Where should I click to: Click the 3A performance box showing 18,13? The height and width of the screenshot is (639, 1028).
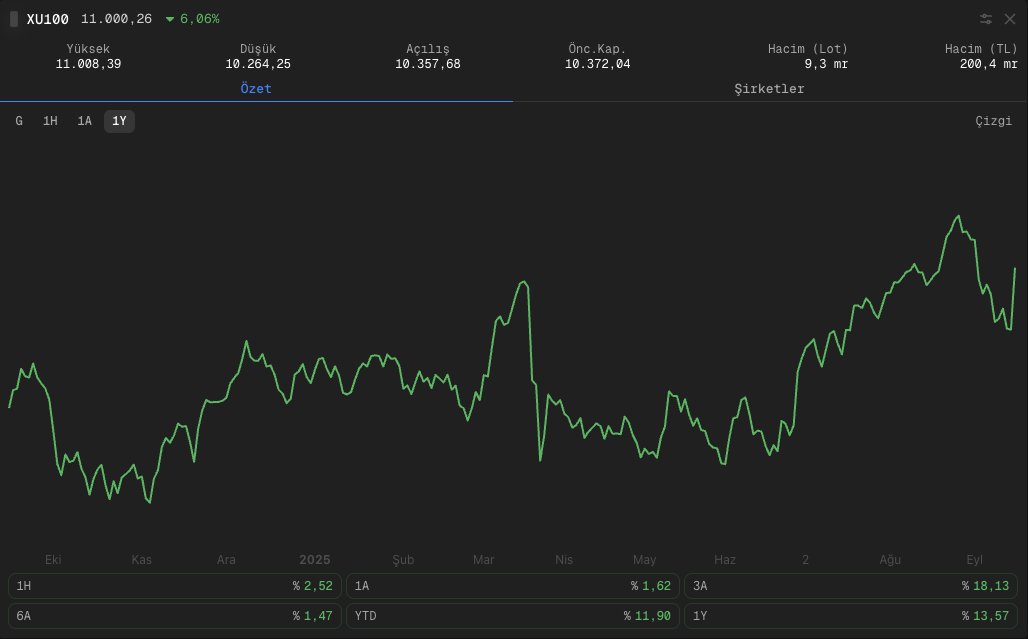tap(851, 586)
